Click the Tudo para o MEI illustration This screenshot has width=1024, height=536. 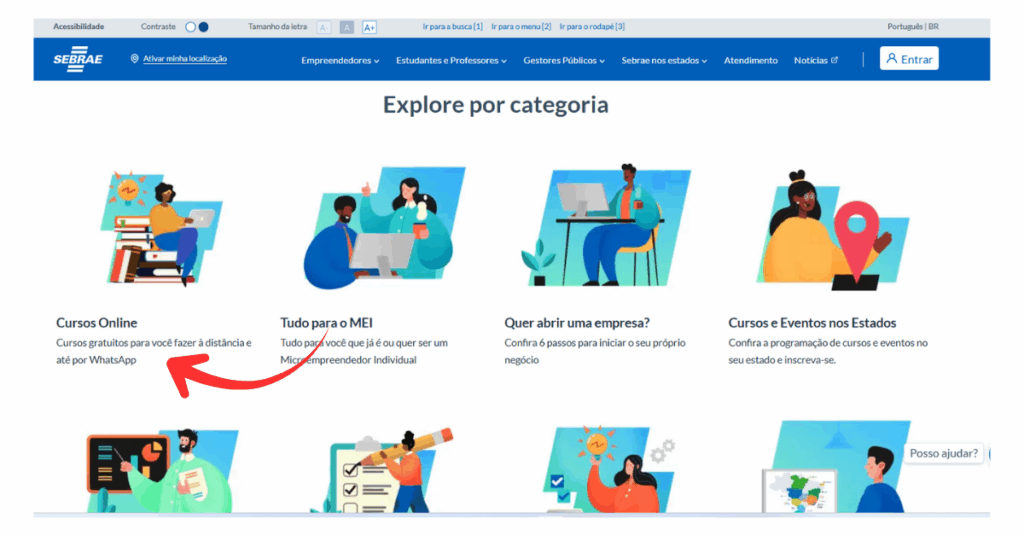point(385,228)
